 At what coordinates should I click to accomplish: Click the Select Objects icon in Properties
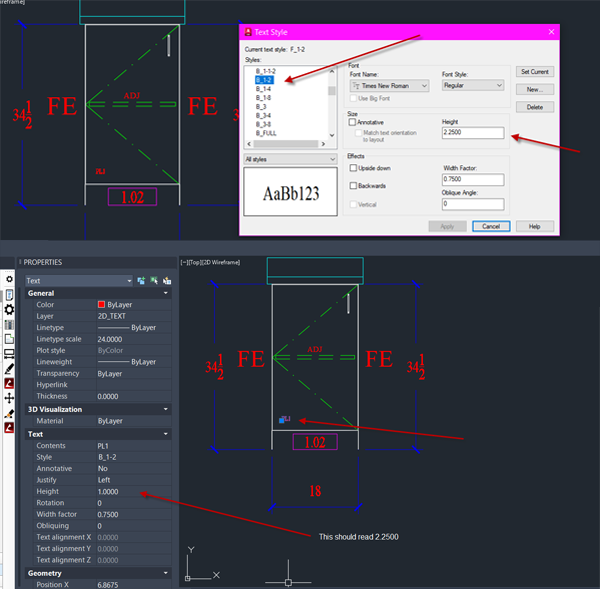(155, 281)
